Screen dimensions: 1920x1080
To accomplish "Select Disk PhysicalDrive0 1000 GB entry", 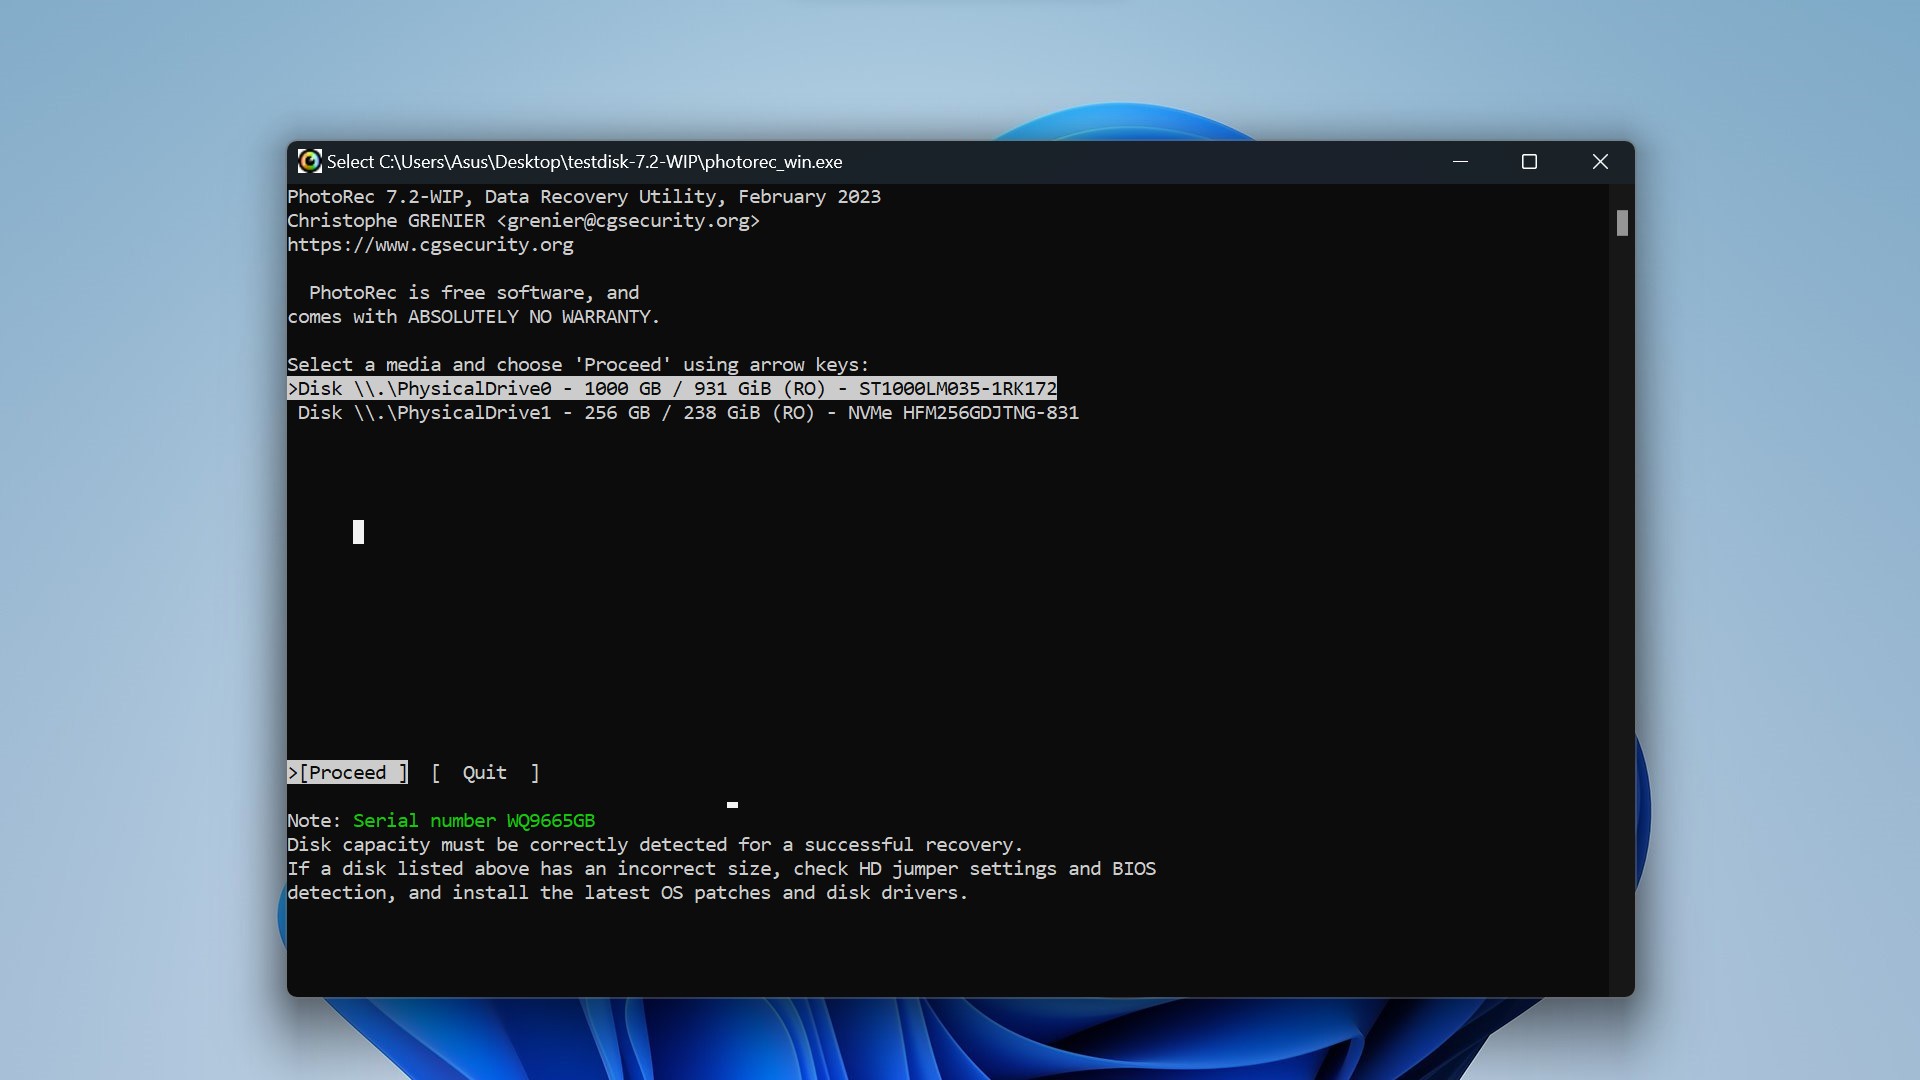I will 672,389.
